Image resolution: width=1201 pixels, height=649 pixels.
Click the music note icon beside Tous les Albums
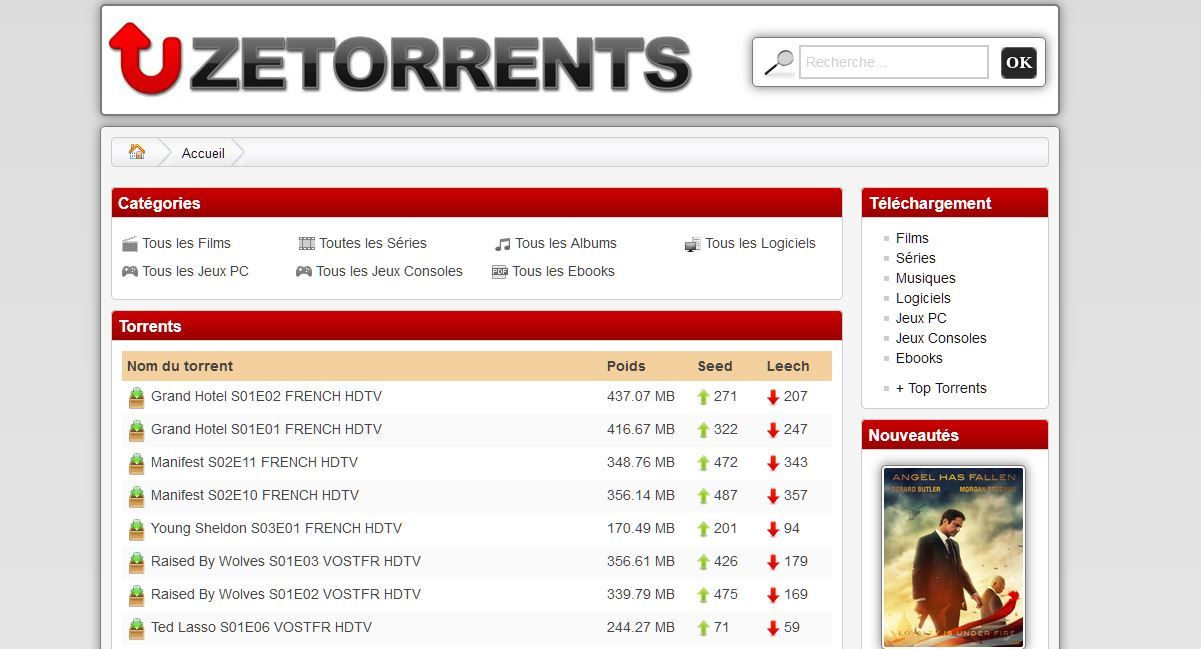pyautogui.click(x=502, y=243)
